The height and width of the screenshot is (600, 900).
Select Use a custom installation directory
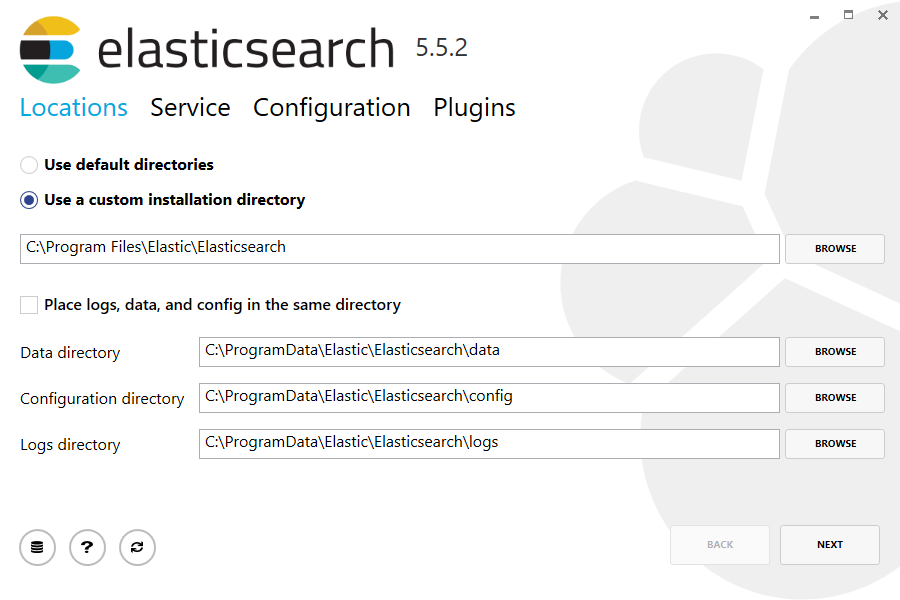pyautogui.click(x=162, y=200)
